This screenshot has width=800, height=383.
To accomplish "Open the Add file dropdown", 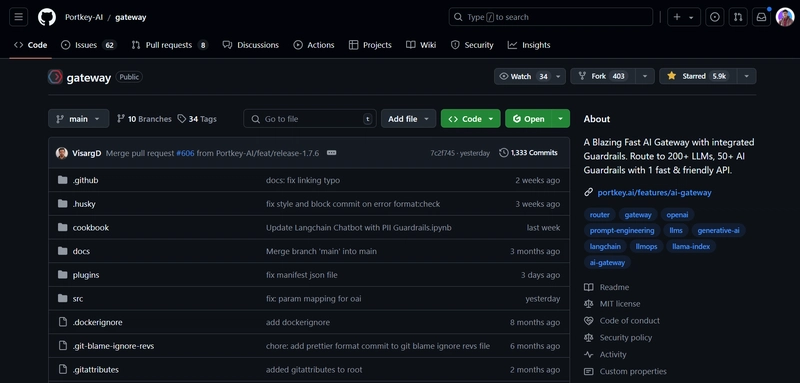I will [x=408, y=119].
